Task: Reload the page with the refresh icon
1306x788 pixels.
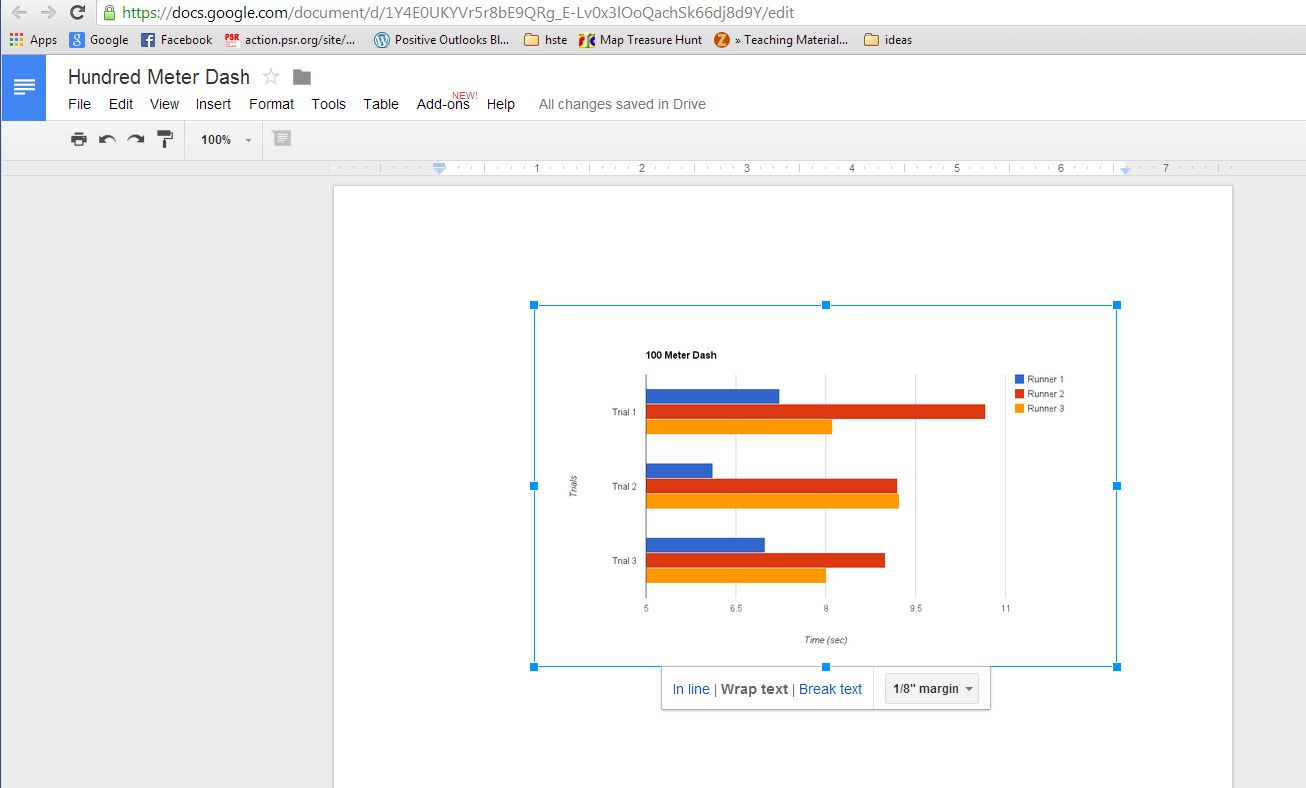Action: click(77, 13)
